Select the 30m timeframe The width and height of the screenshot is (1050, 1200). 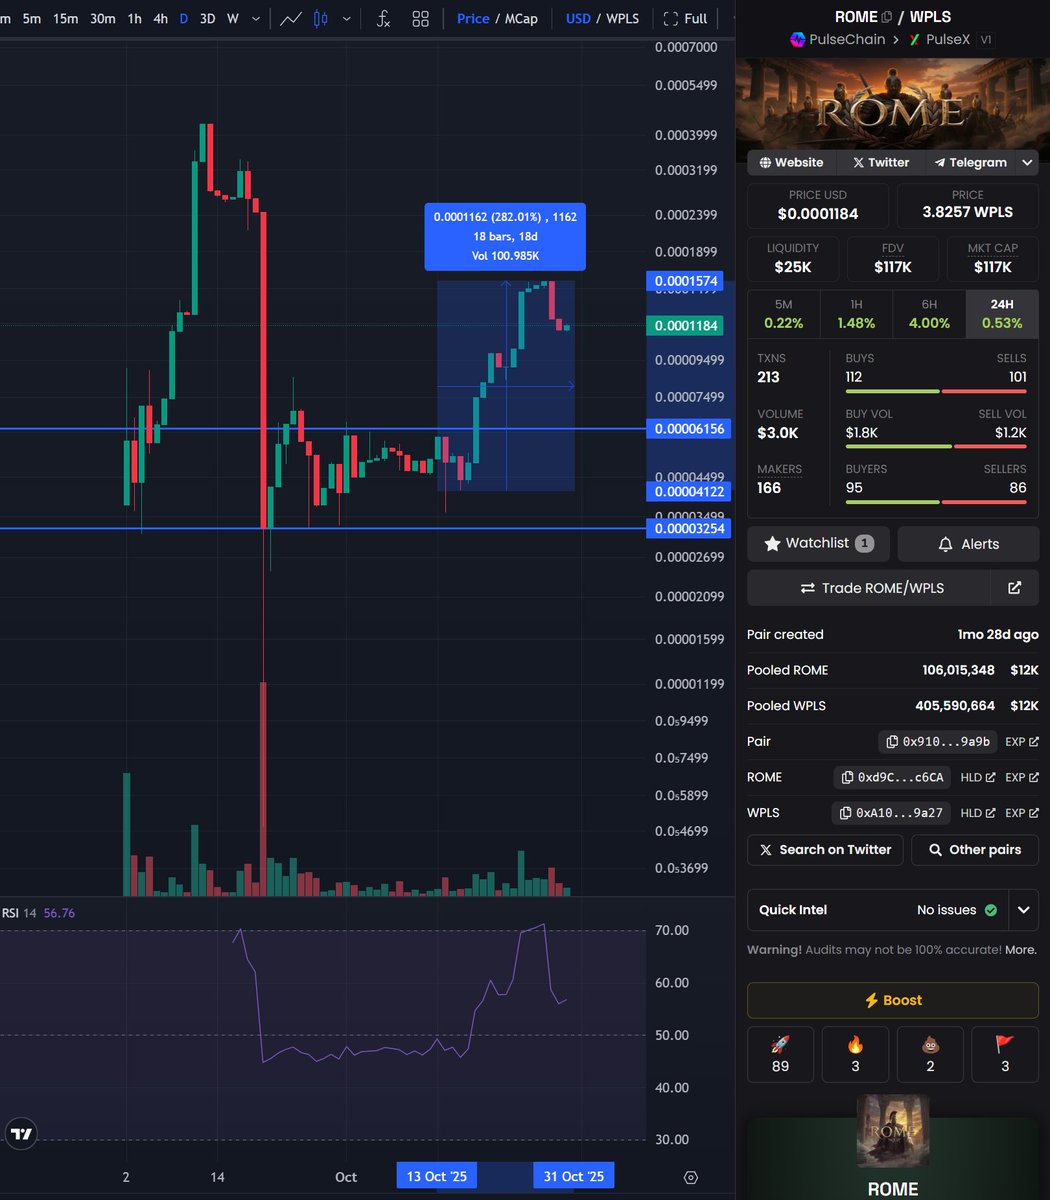102,18
